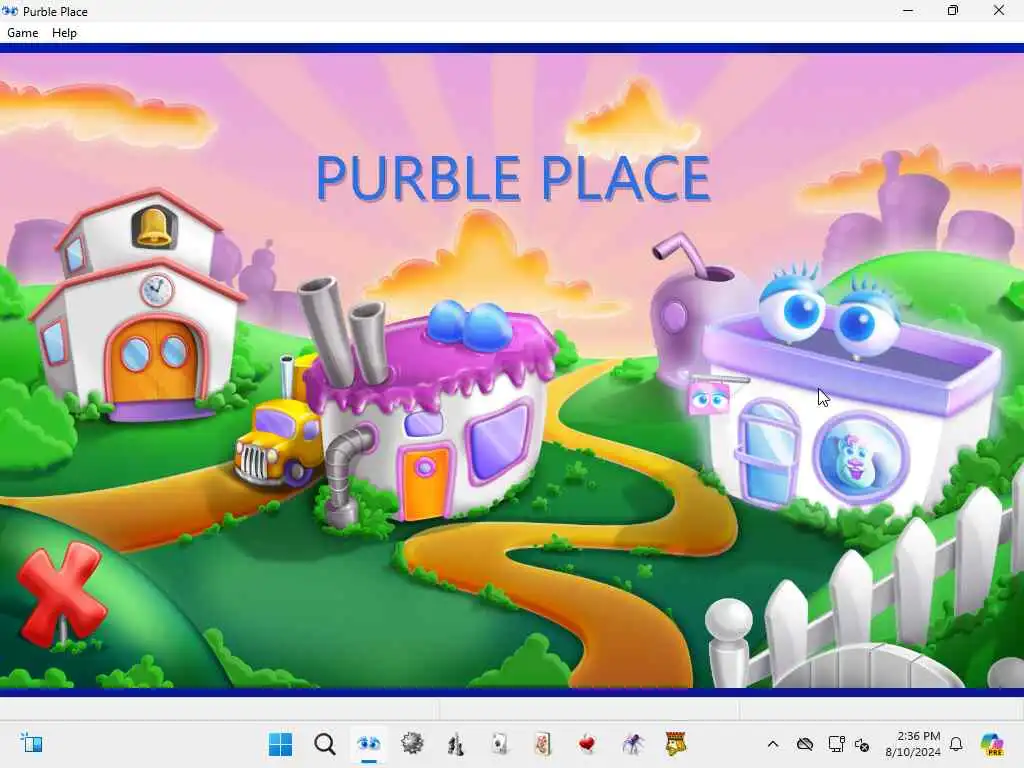Viewport: 1024px width, 768px height.
Task: Close the Purble Place window
Action: pyautogui.click(x=999, y=10)
